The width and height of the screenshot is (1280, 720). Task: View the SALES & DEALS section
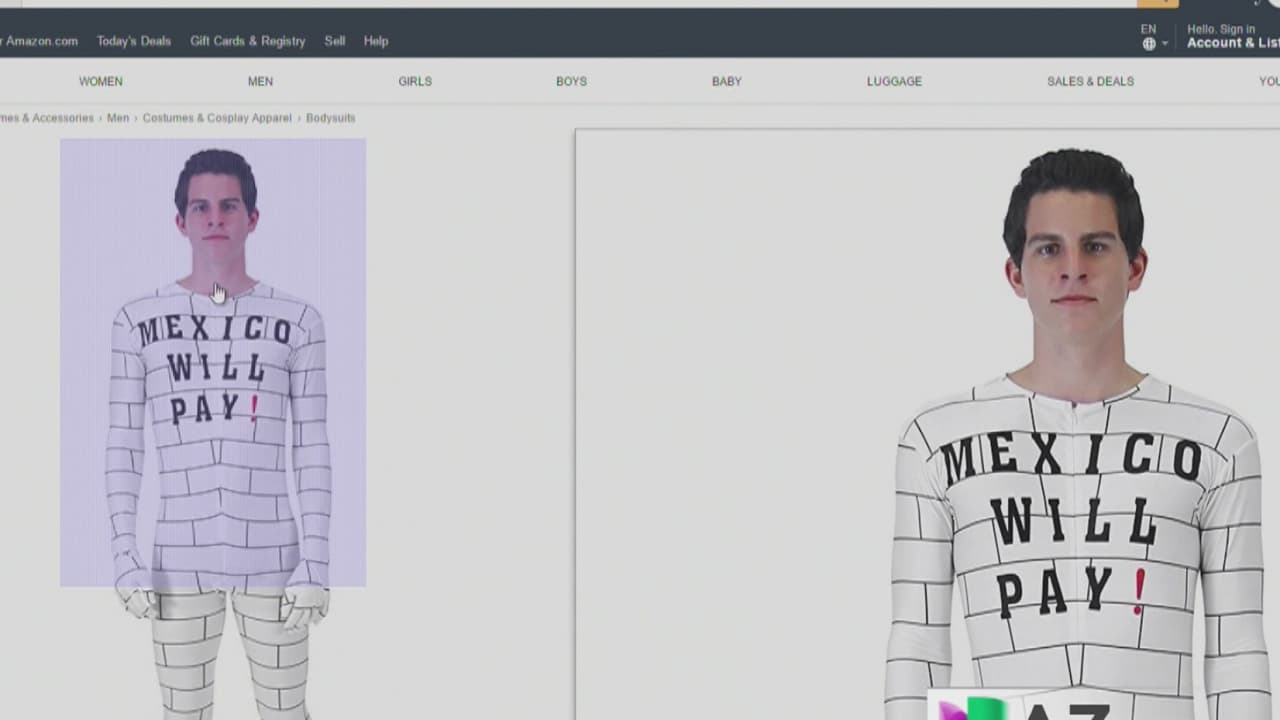1090,81
